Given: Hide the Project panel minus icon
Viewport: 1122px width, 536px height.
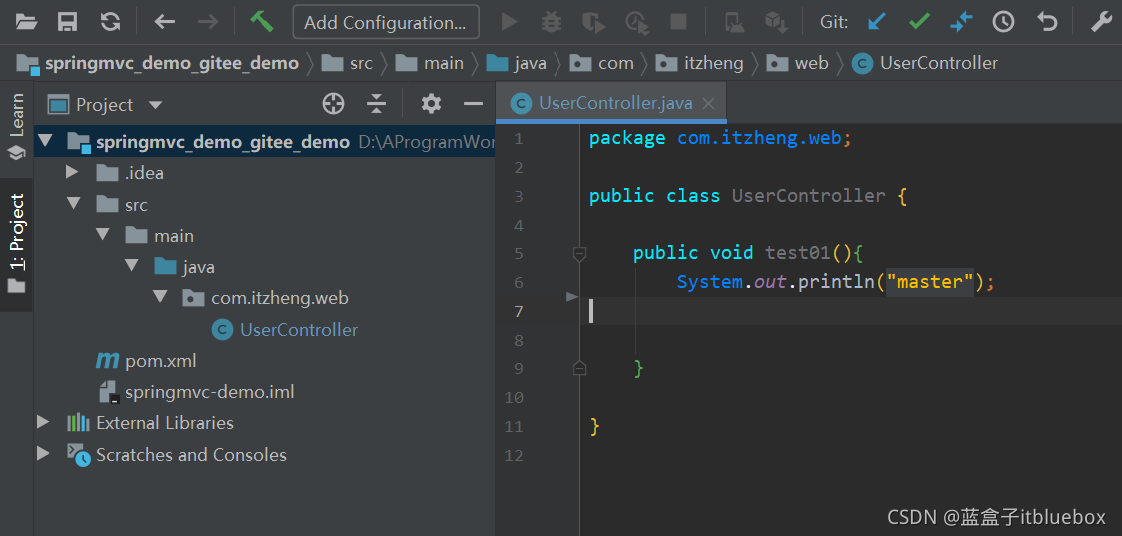Looking at the screenshot, I should (x=473, y=104).
